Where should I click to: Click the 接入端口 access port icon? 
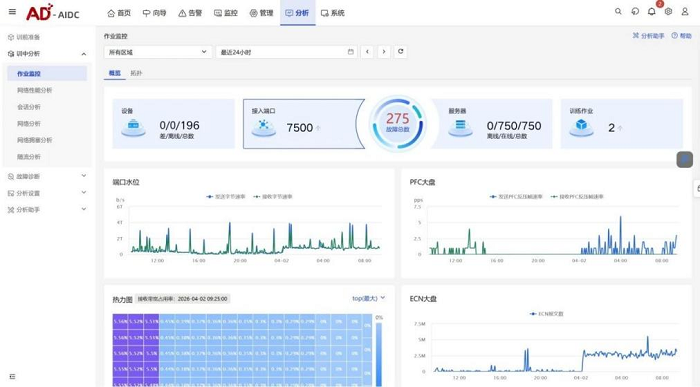(263, 128)
